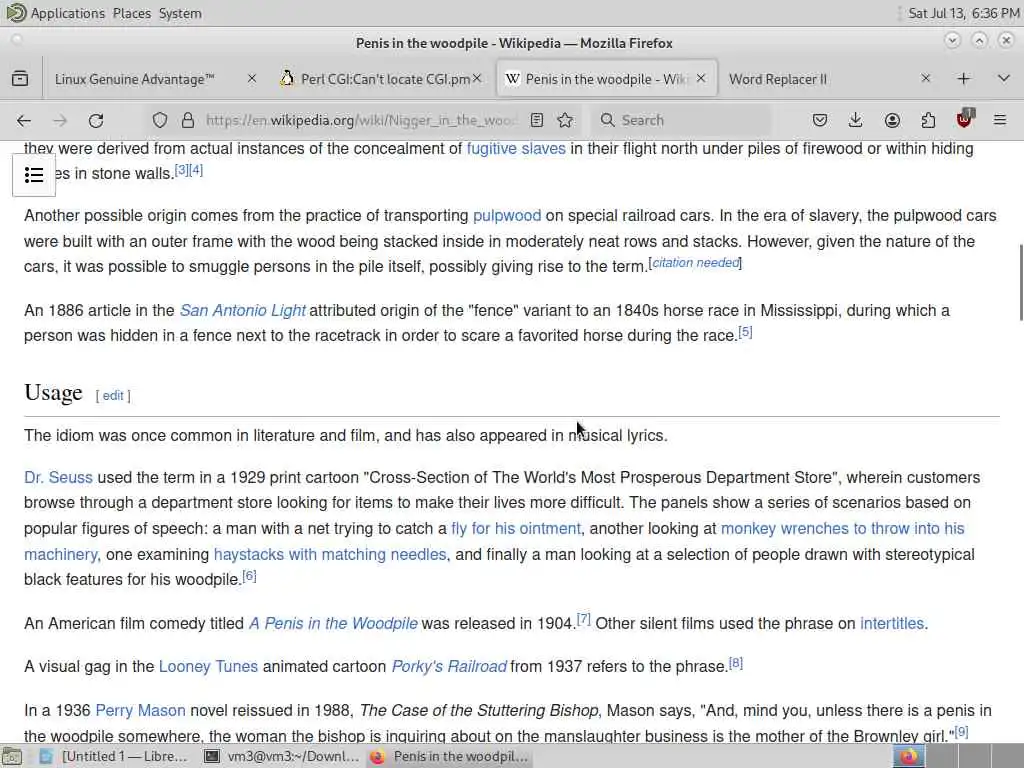Image resolution: width=1024 pixels, height=768 pixels.
Task: Open the Looney Tunes link
Action: (x=208, y=667)
